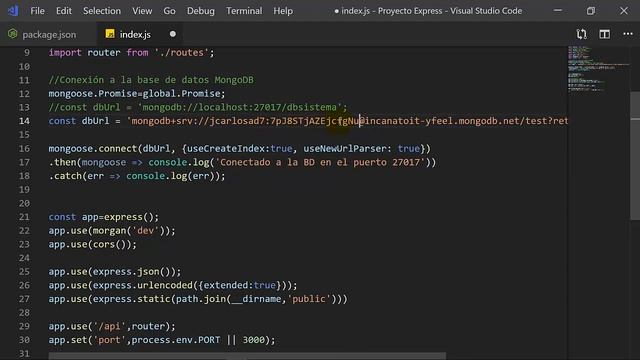Click line number 21 in the gutter
Image resolution: width=640 pixels, height=360 pixels.
[x=24, y=217]
